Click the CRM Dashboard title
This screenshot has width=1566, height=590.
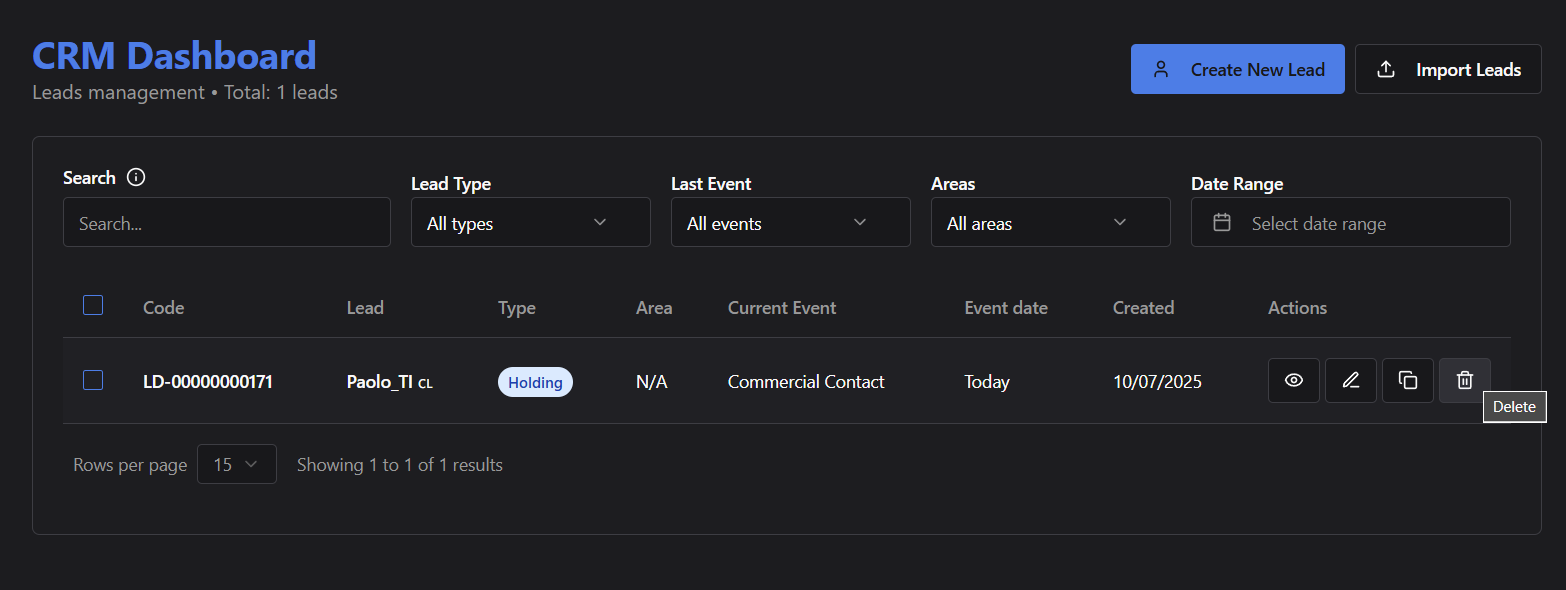[174, 56]
